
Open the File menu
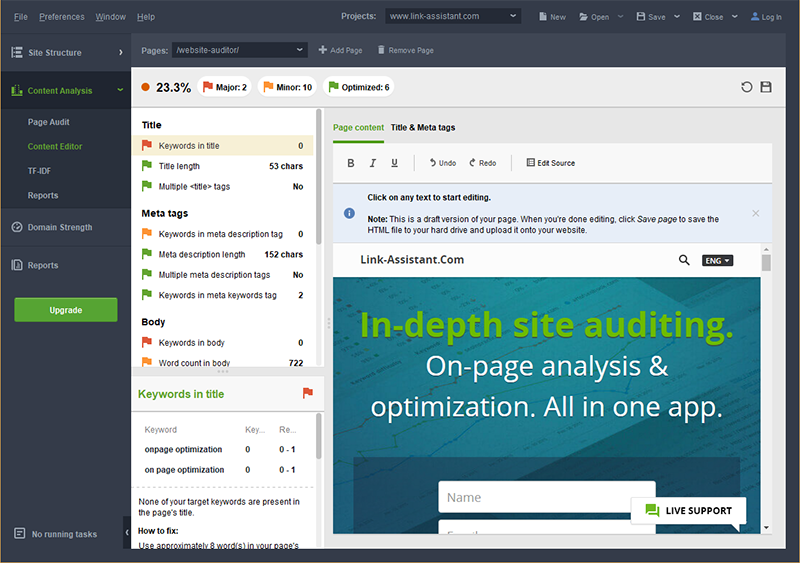[20, 17]
